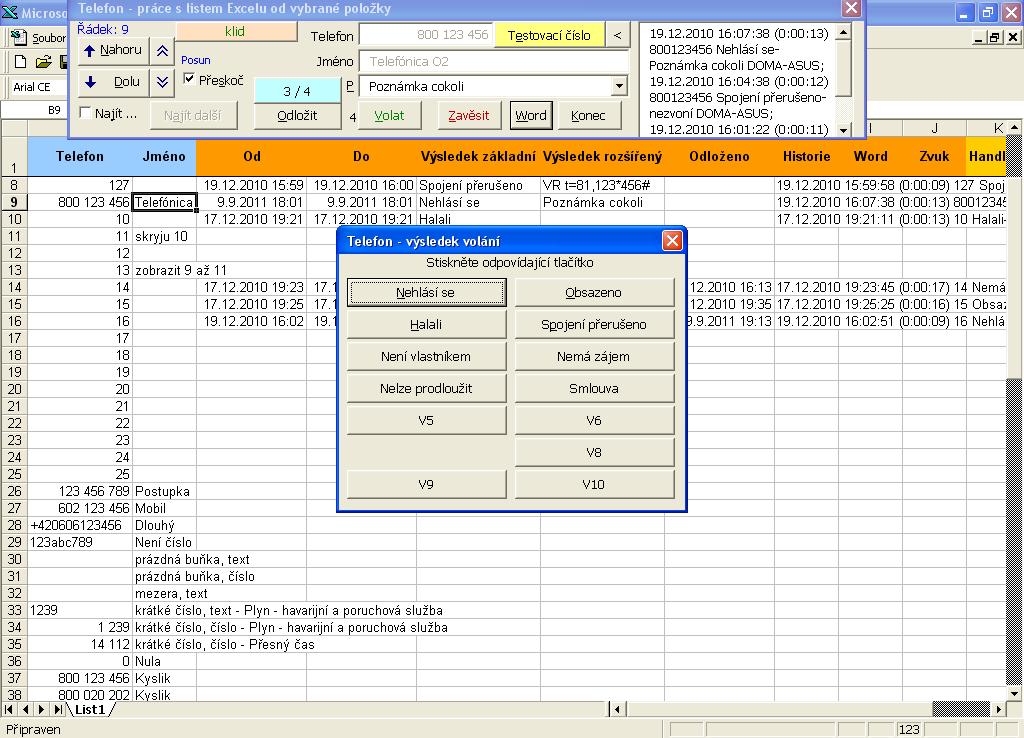Click the green klid status box
Image resolution: width=1024 pixels, height=738 pixels.
[236, 31]
